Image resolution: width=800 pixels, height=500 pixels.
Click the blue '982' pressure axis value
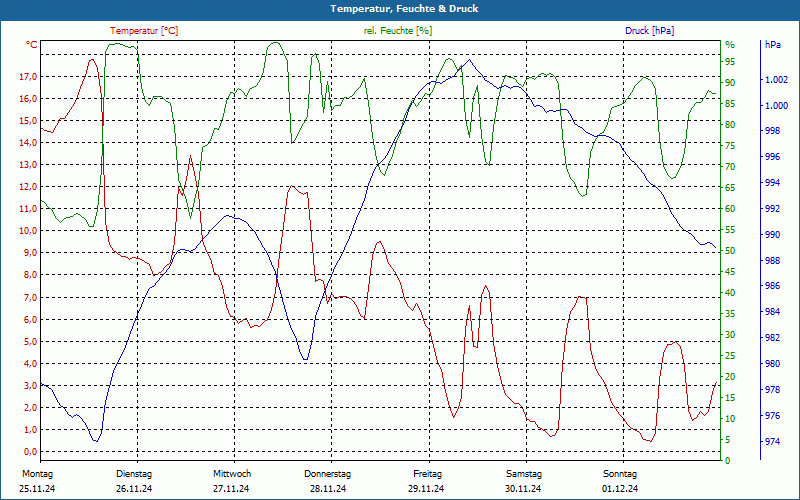tap(773, 338)
